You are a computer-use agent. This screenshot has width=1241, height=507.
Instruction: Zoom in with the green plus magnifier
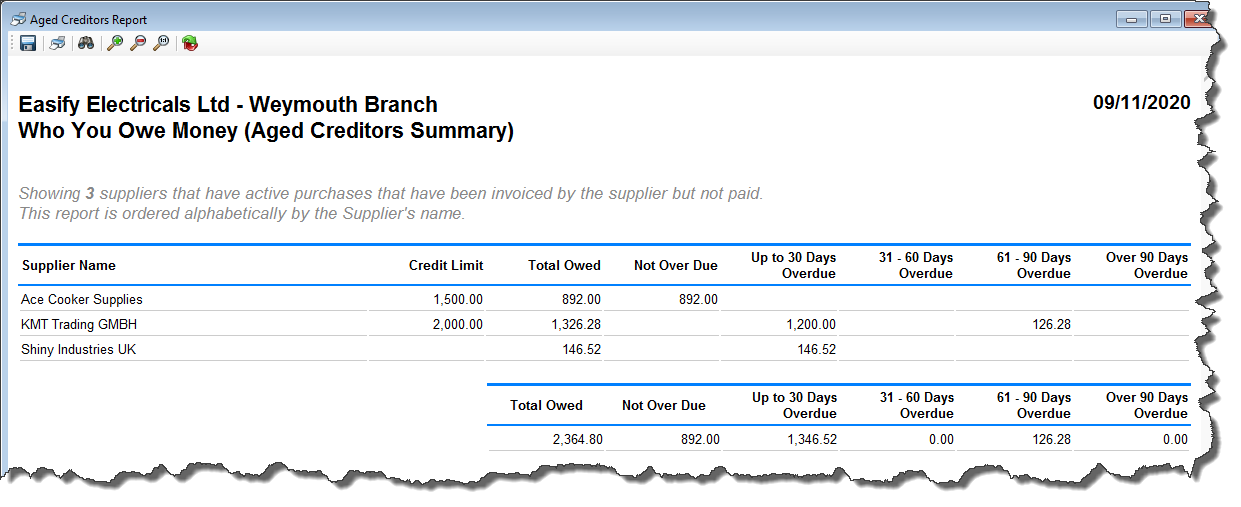115,43
